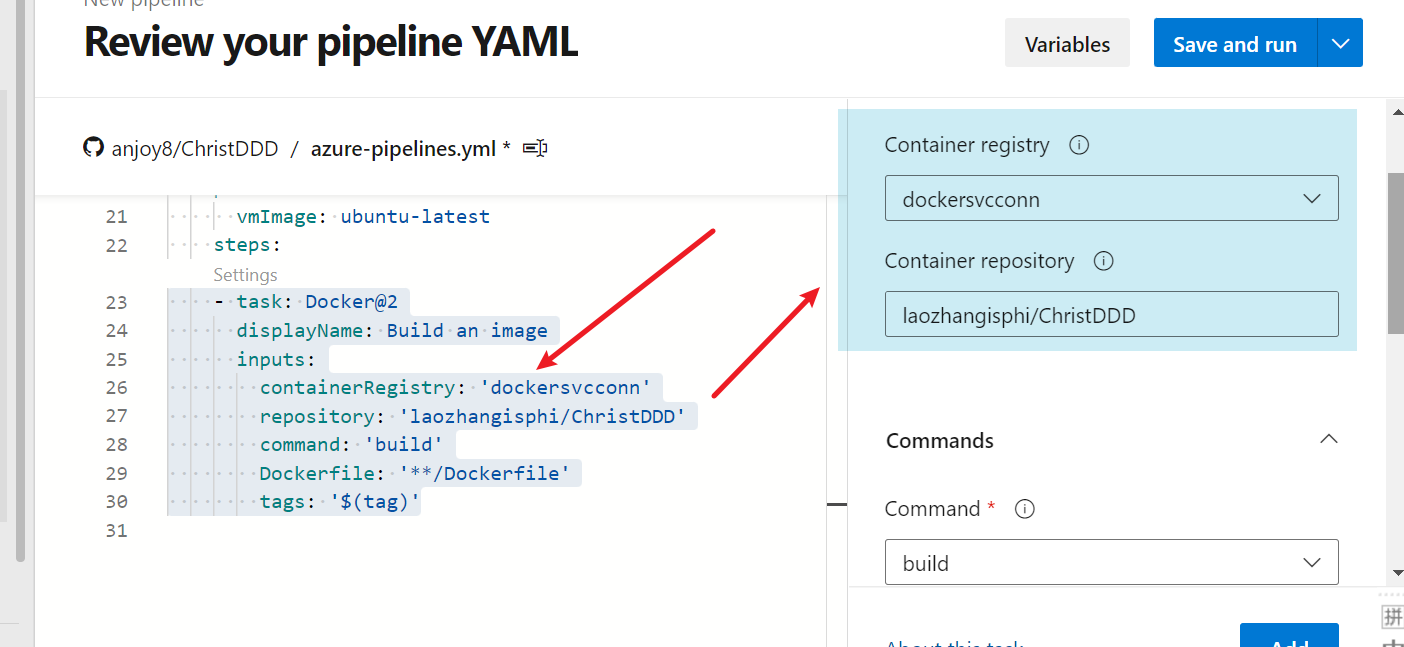Viewport: 1404px width, 647px height.
Task: Click displayName: Build an image text
Action: (392, 330)
